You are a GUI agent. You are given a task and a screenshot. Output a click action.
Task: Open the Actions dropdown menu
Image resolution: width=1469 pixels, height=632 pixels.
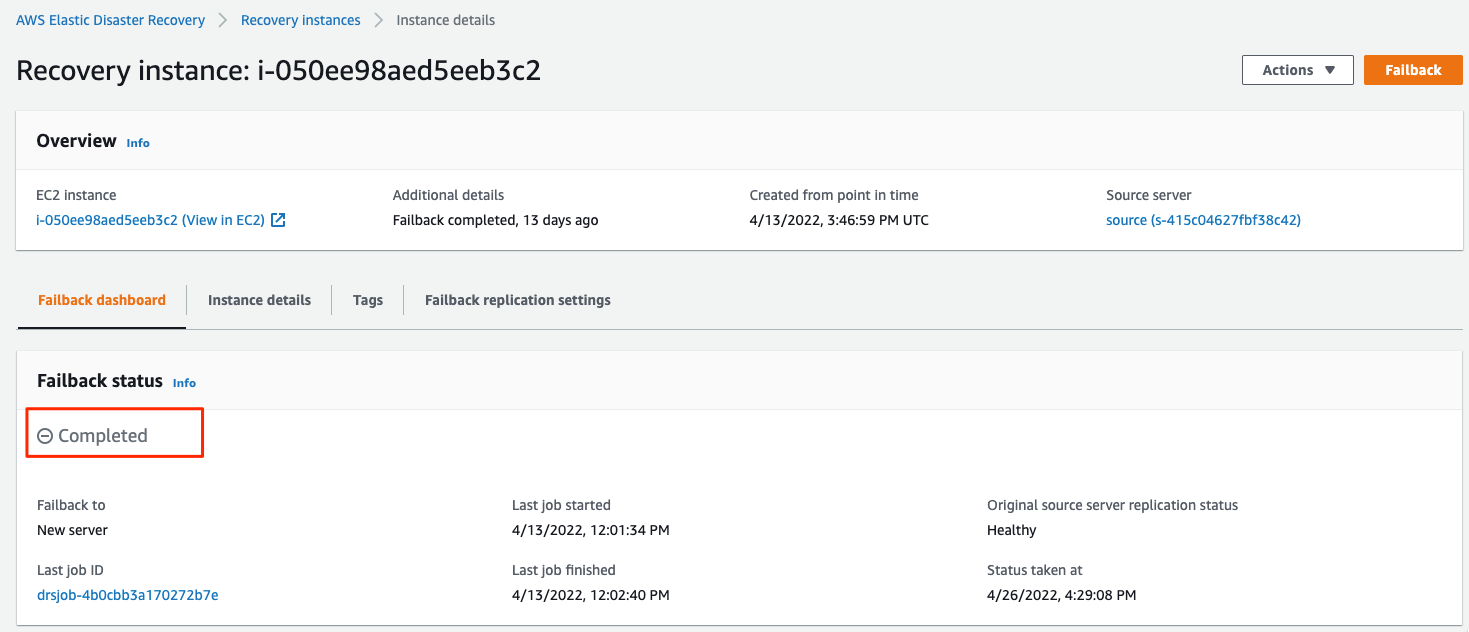[x=1297, y=70]
